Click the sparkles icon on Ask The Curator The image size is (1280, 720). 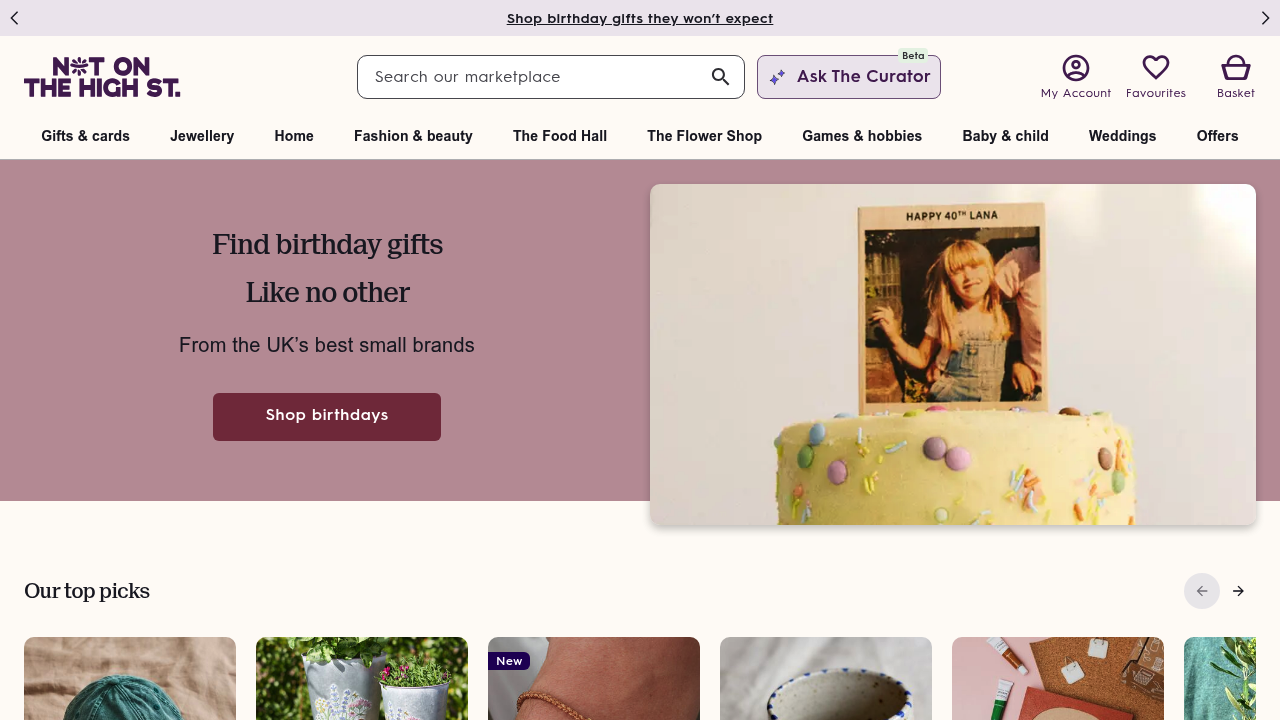(x=779, y=77)
